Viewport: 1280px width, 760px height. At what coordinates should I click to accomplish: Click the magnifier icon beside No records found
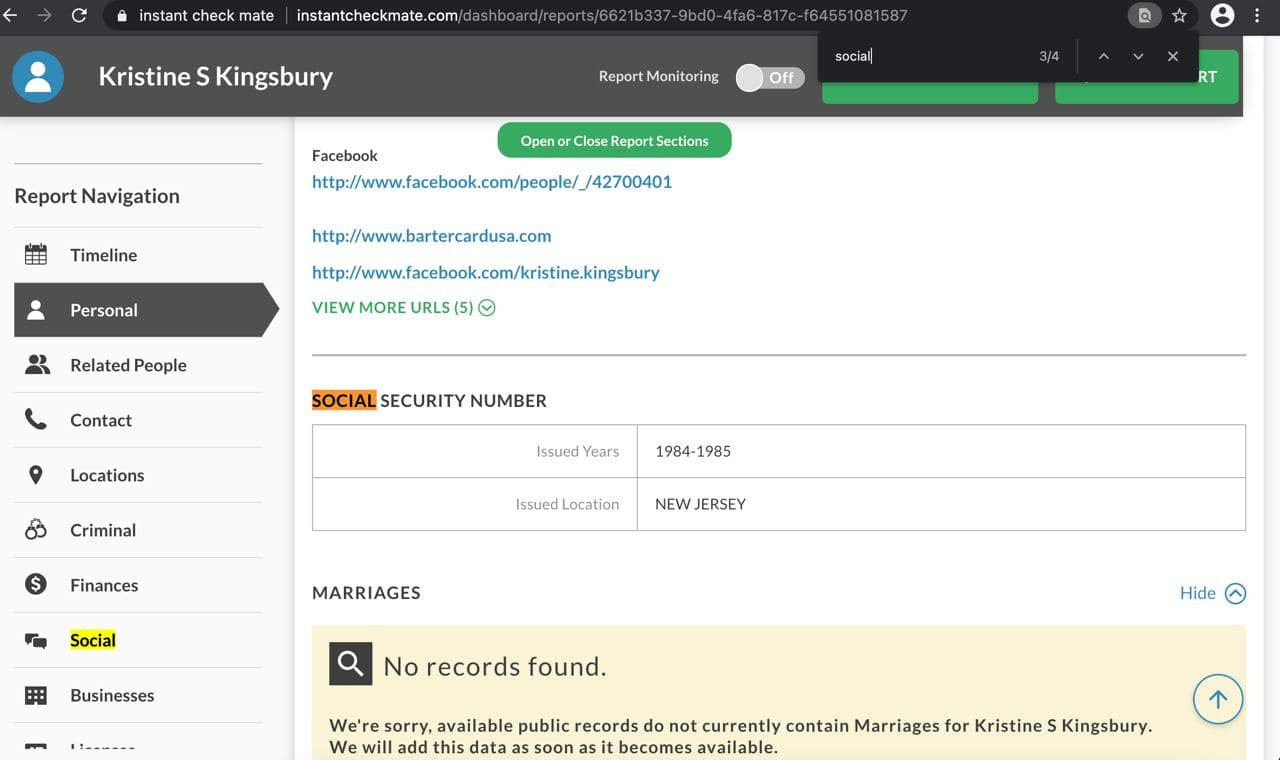pyautogui.click(x=350, y=663)
